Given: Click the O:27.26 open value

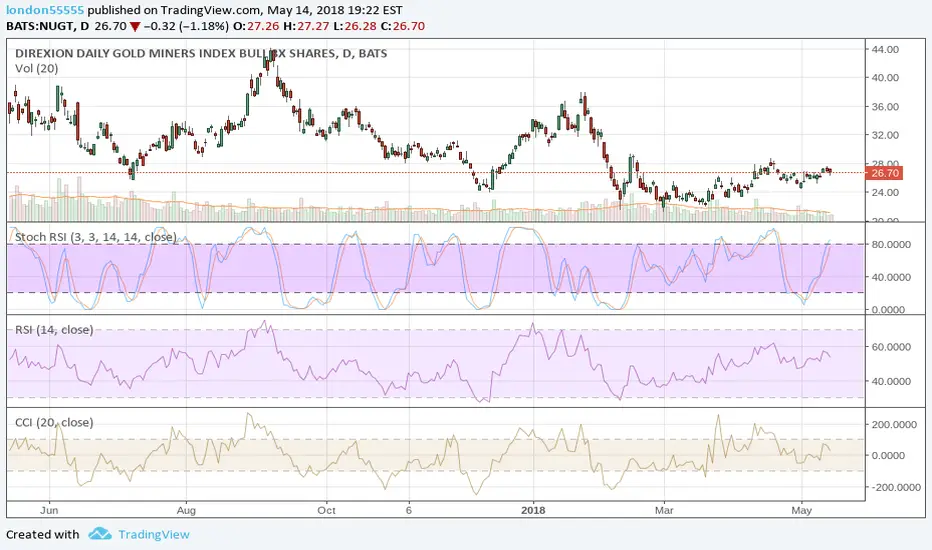Looking at the screenshot, I should click(x=256, y=26).
